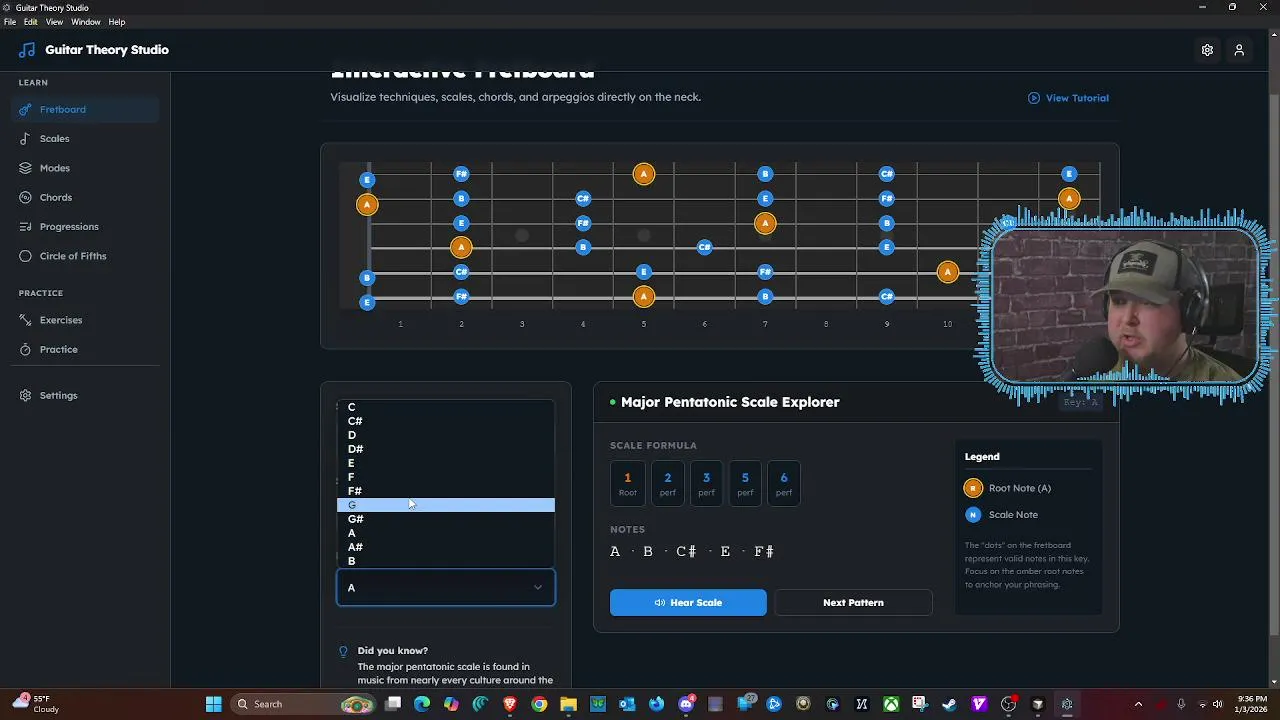Open Discord from the taskbar
The image size is (1280, 720).
click(686, 704)
